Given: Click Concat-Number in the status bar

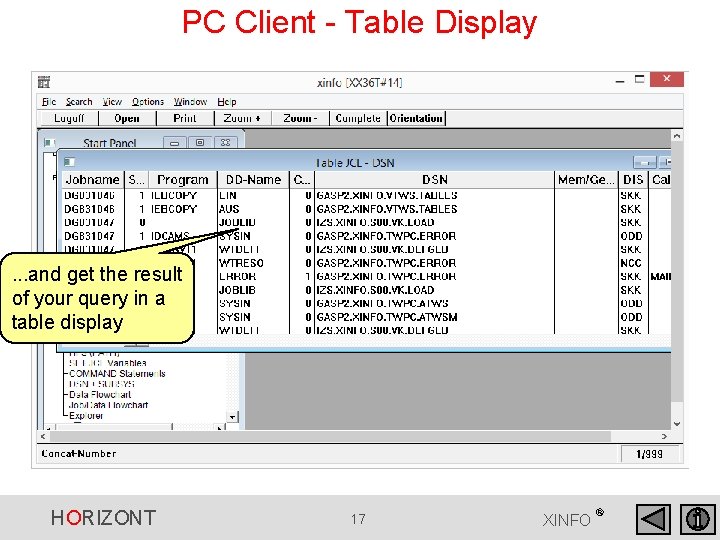Looking at the screenshot, I should pyautogui.click(x=79, y=454).
